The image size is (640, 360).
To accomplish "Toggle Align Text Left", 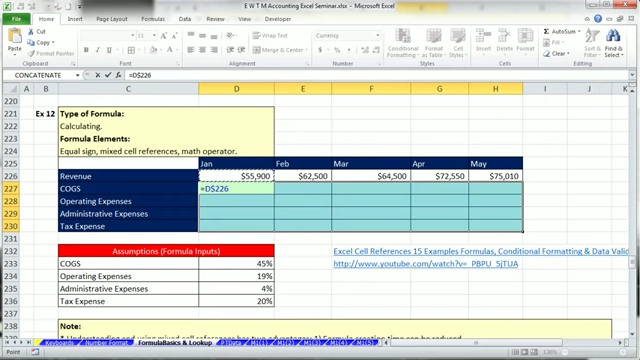I will click(x=191, y=50).
